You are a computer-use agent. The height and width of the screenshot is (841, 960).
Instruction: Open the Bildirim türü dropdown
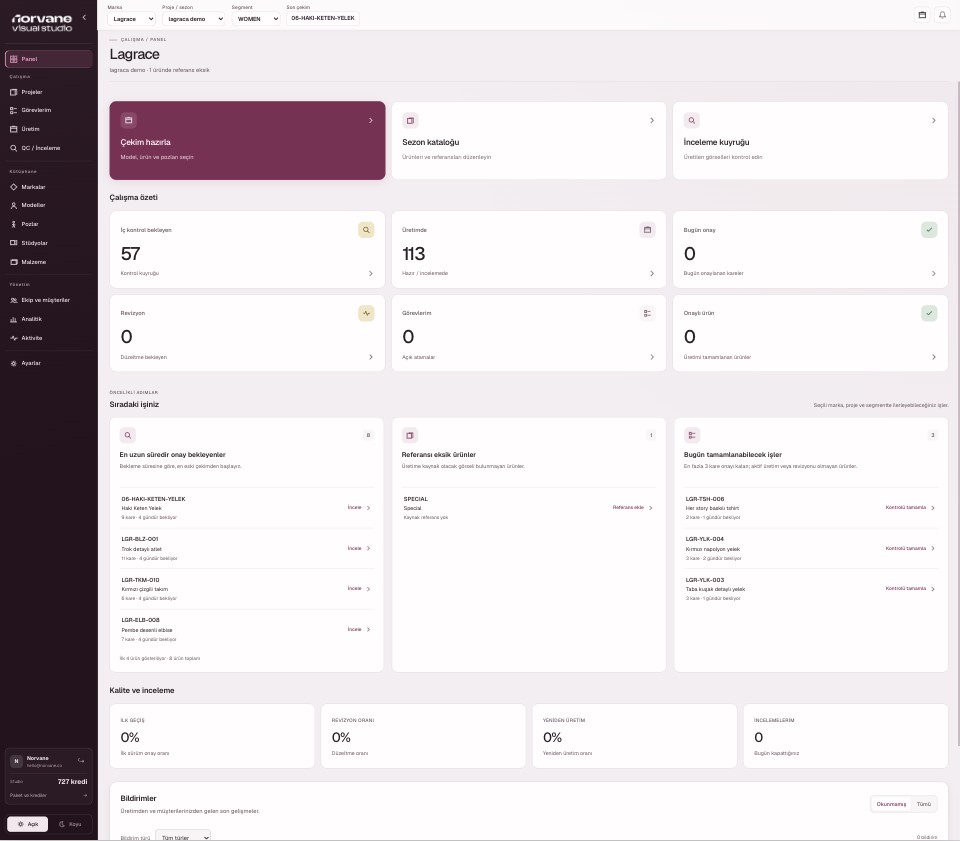click(183, 836)
